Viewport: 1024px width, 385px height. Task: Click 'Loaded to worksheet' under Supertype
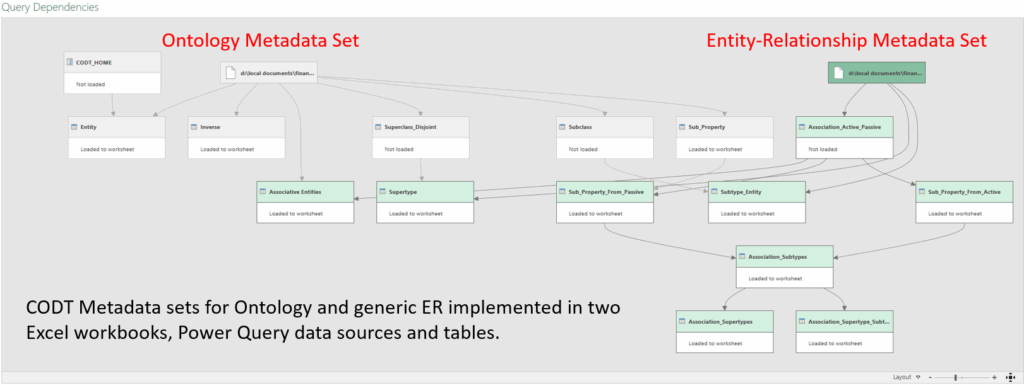tap(415, 213)
